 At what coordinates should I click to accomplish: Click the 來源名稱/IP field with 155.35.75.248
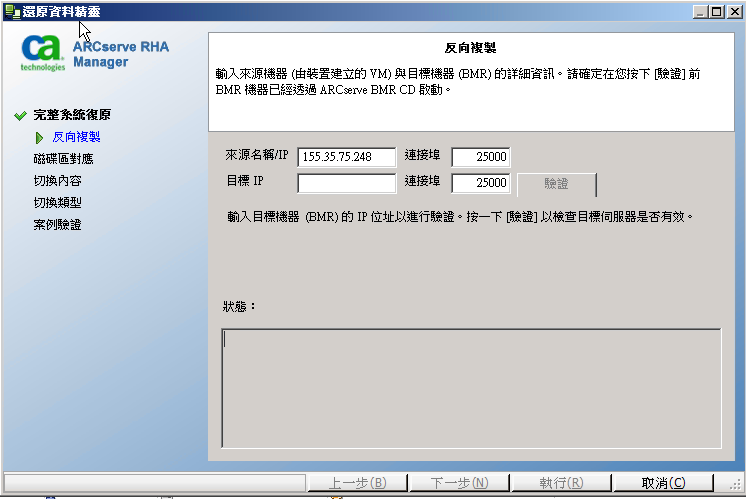coord(346,157)
